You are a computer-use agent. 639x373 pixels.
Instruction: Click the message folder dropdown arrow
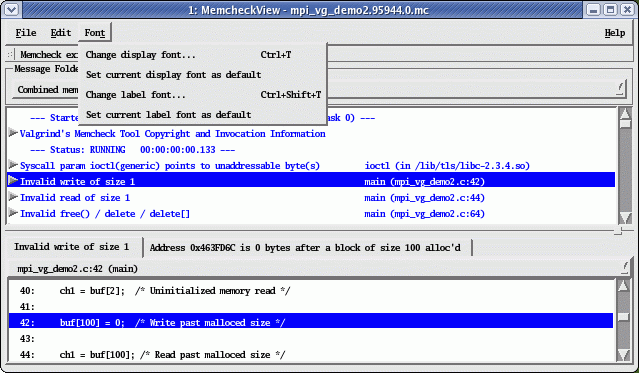click(620, 88)
